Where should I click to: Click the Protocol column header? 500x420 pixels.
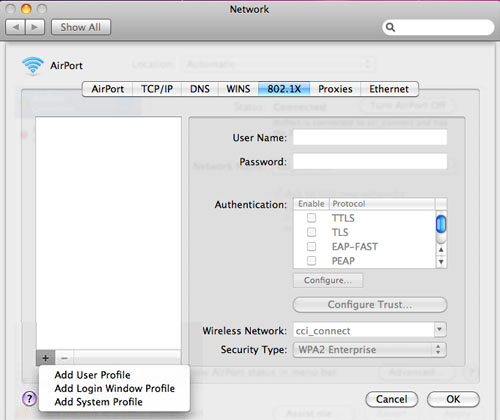382,204
